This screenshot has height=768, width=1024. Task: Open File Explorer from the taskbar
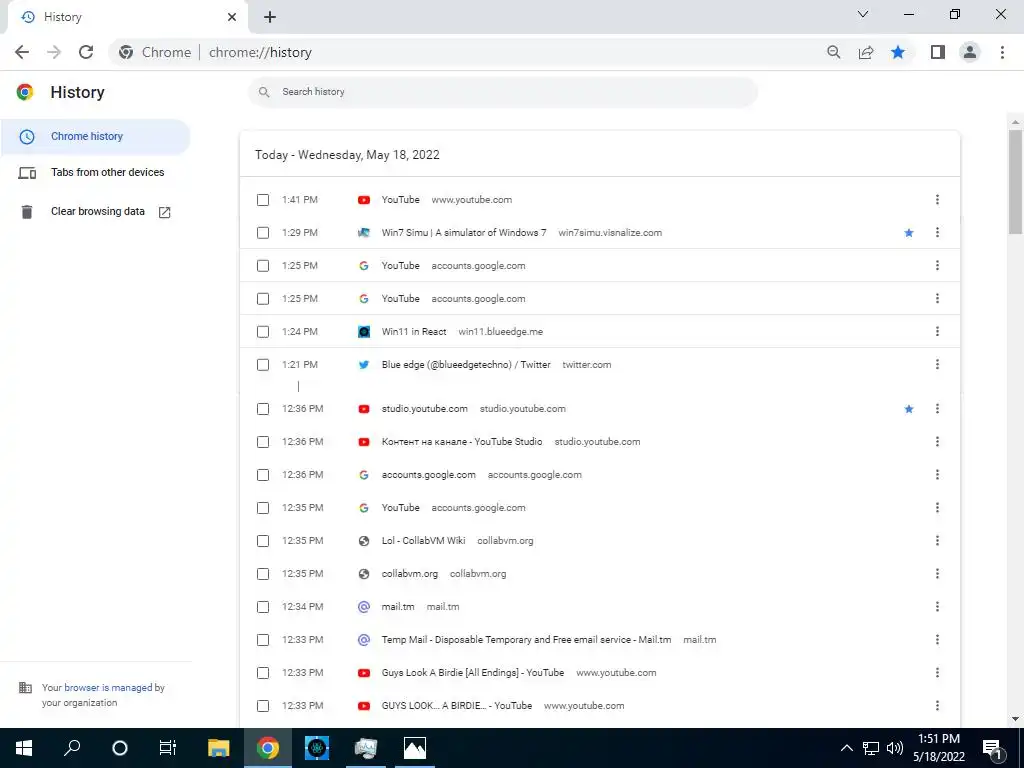[x=219, y=748]
